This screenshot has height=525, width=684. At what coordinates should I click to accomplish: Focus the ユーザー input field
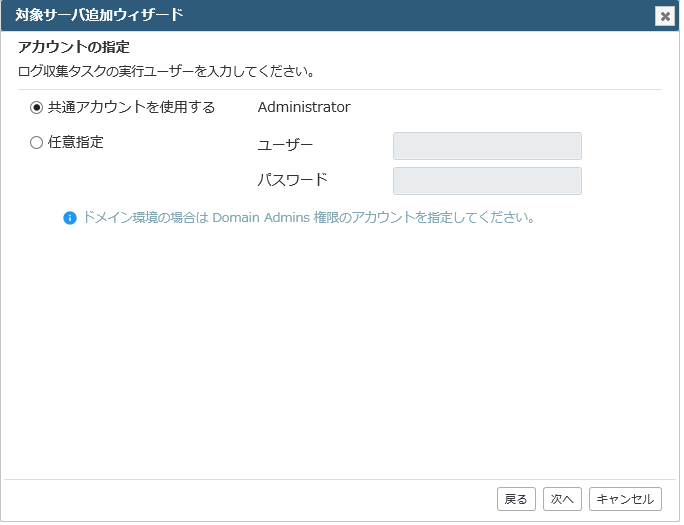[489, 147]
